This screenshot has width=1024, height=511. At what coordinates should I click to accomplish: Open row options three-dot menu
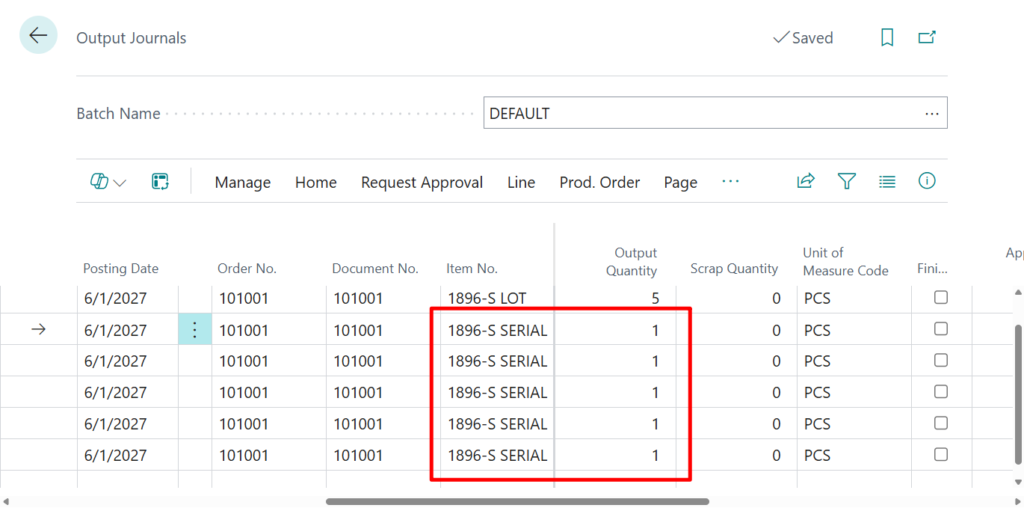pyautogui.click(x=194, y=330)
